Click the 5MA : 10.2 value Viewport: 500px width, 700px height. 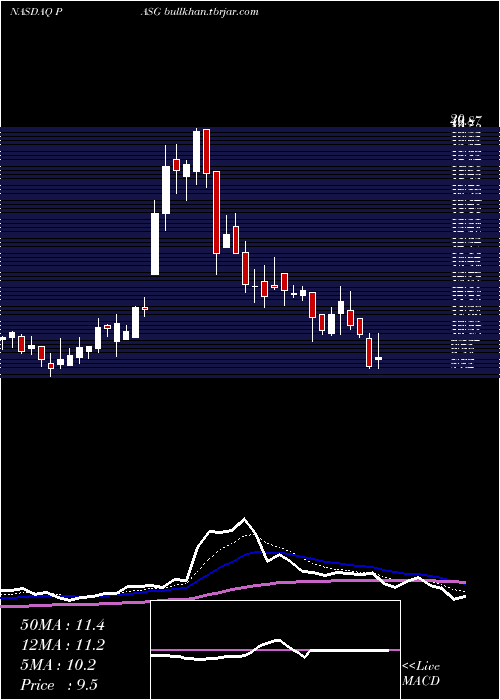[58, 665]
